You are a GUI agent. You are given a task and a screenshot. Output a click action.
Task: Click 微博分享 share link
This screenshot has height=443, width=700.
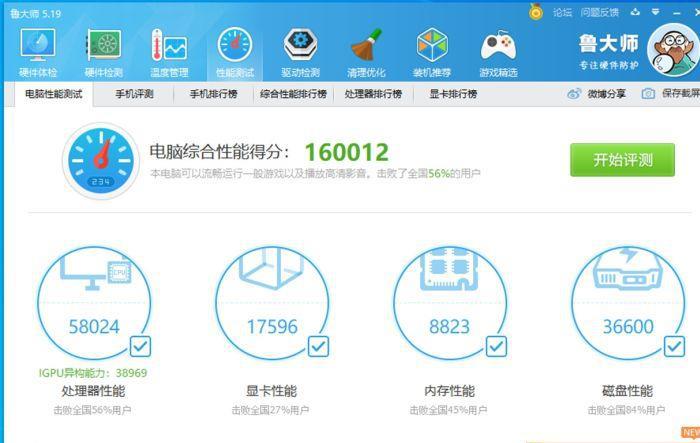(x=606, y=94)
